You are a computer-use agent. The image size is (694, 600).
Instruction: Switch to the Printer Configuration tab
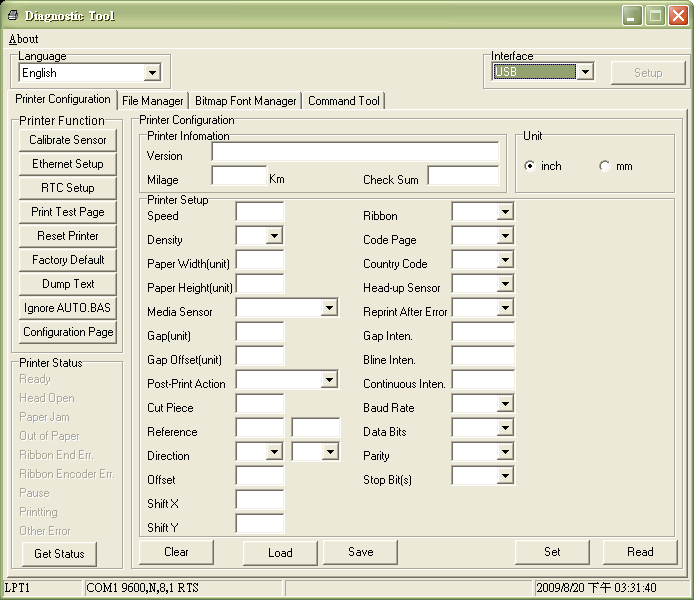(62, 99)
